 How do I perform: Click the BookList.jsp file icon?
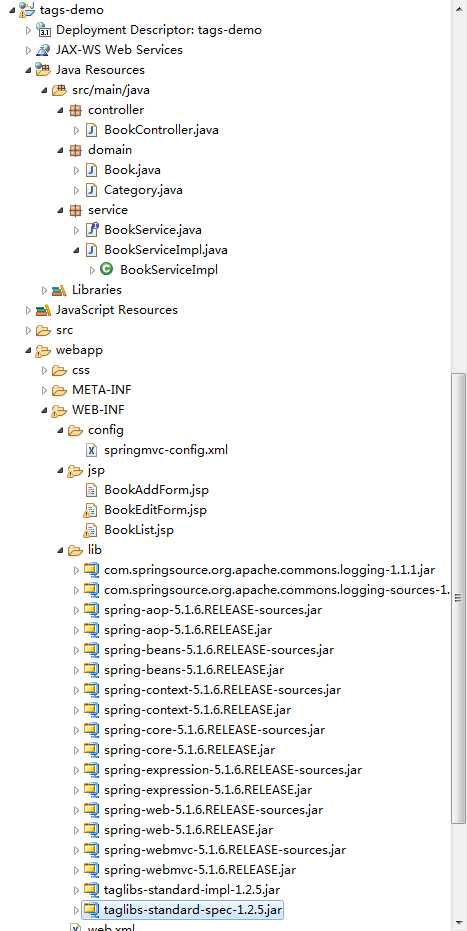tap(91, 530)
